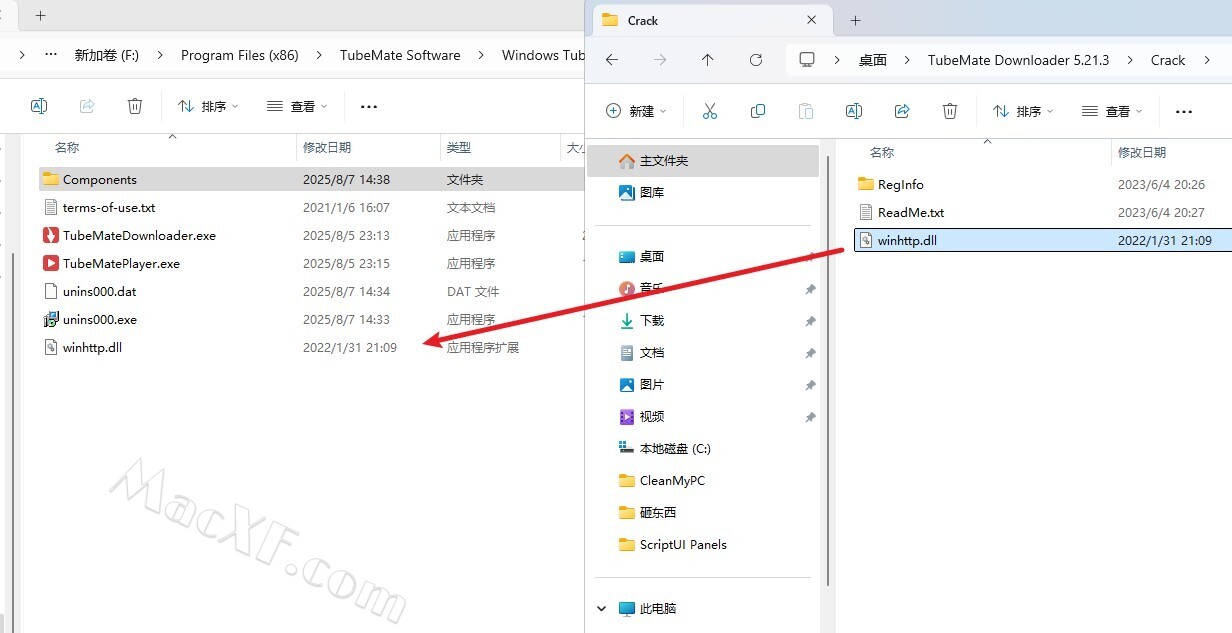Click the trash delete icon in the Crack toolbar

click(x=950, y=111)
